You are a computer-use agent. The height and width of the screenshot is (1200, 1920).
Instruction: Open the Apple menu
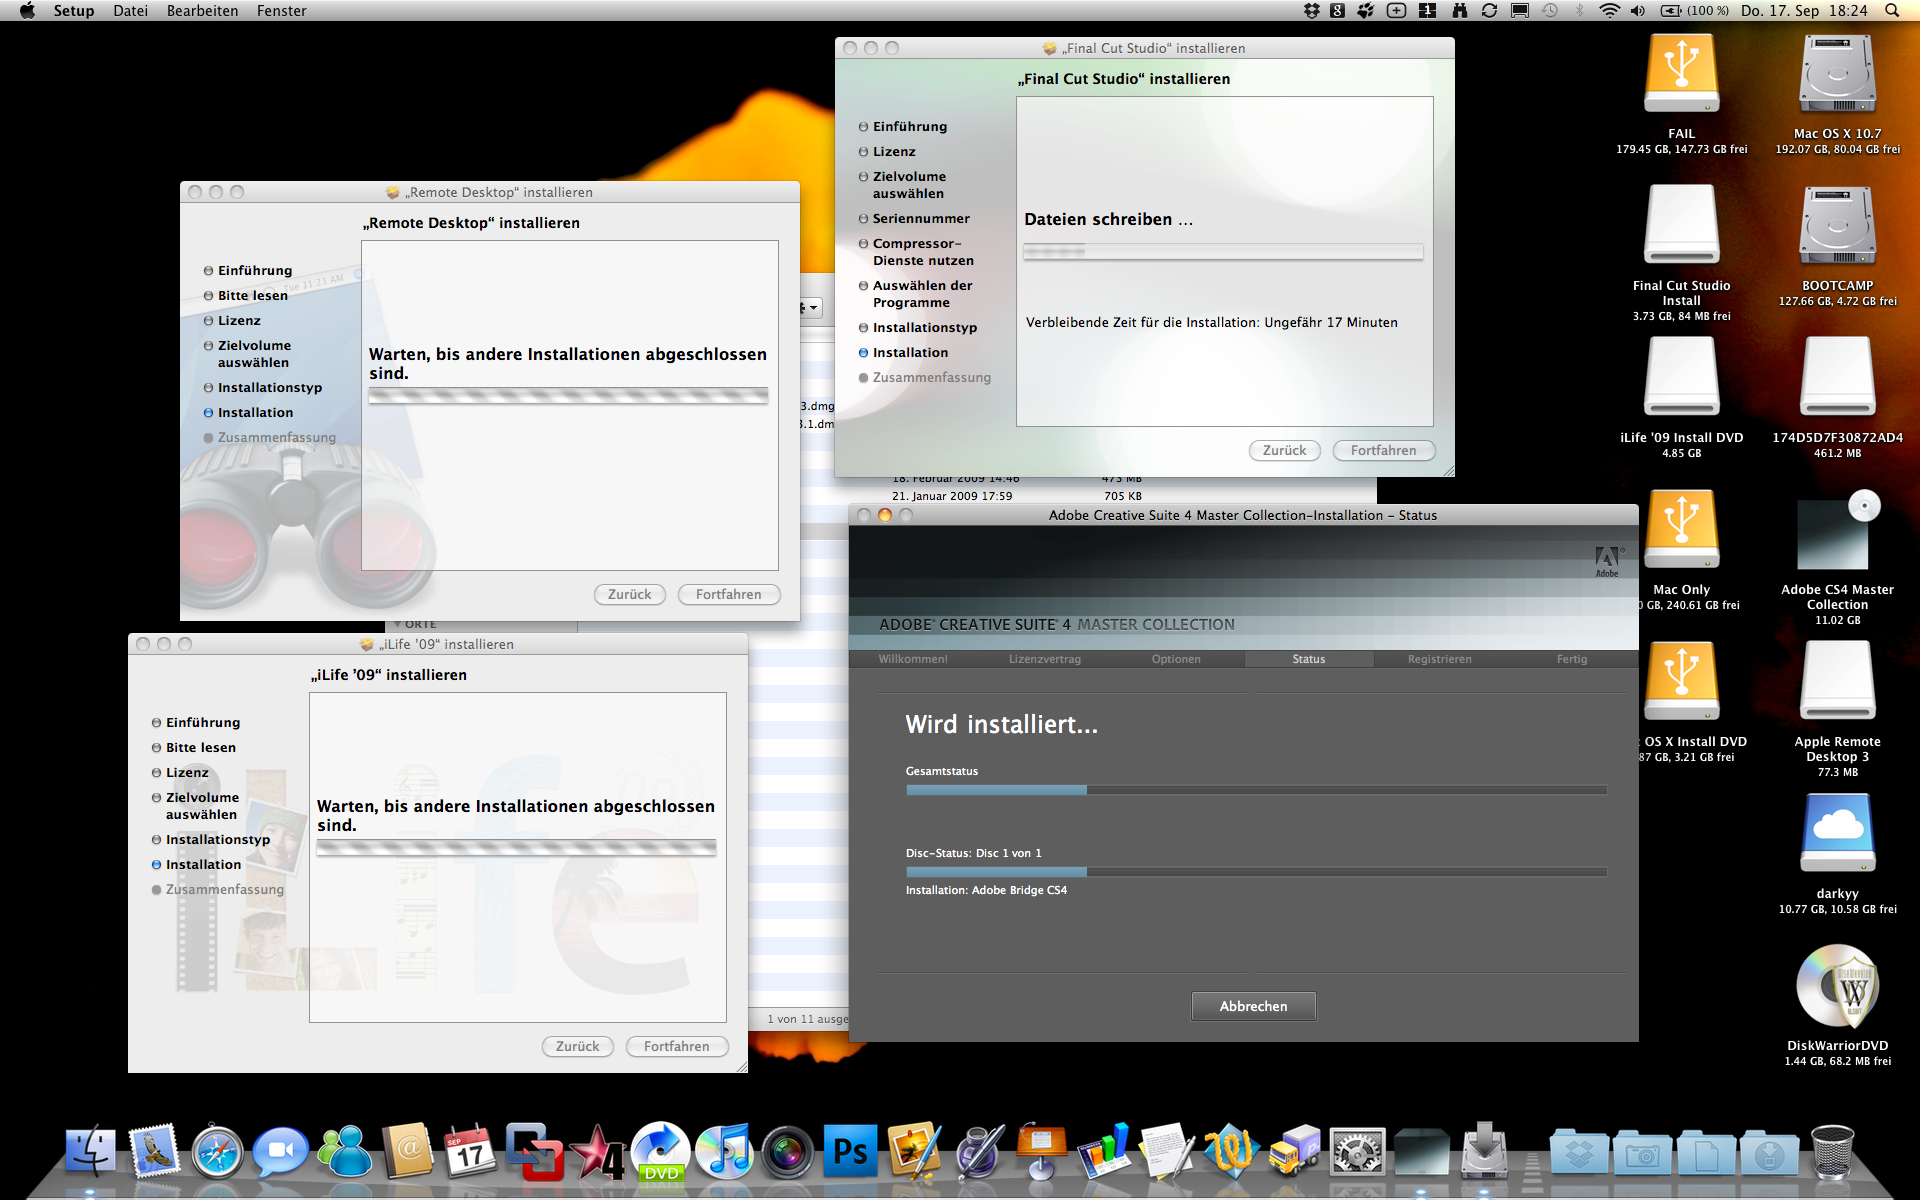click(x=27, y=10)
